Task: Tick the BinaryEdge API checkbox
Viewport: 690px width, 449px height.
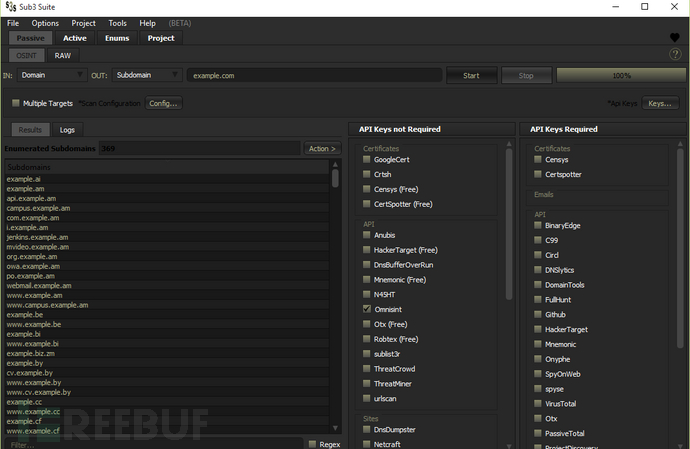Action: pyautogui.click(x=538, y=225)
